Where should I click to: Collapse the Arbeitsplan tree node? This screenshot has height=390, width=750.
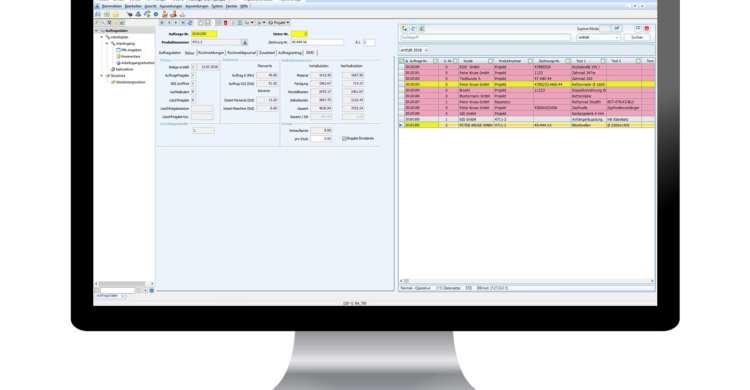tap(101, 37)
